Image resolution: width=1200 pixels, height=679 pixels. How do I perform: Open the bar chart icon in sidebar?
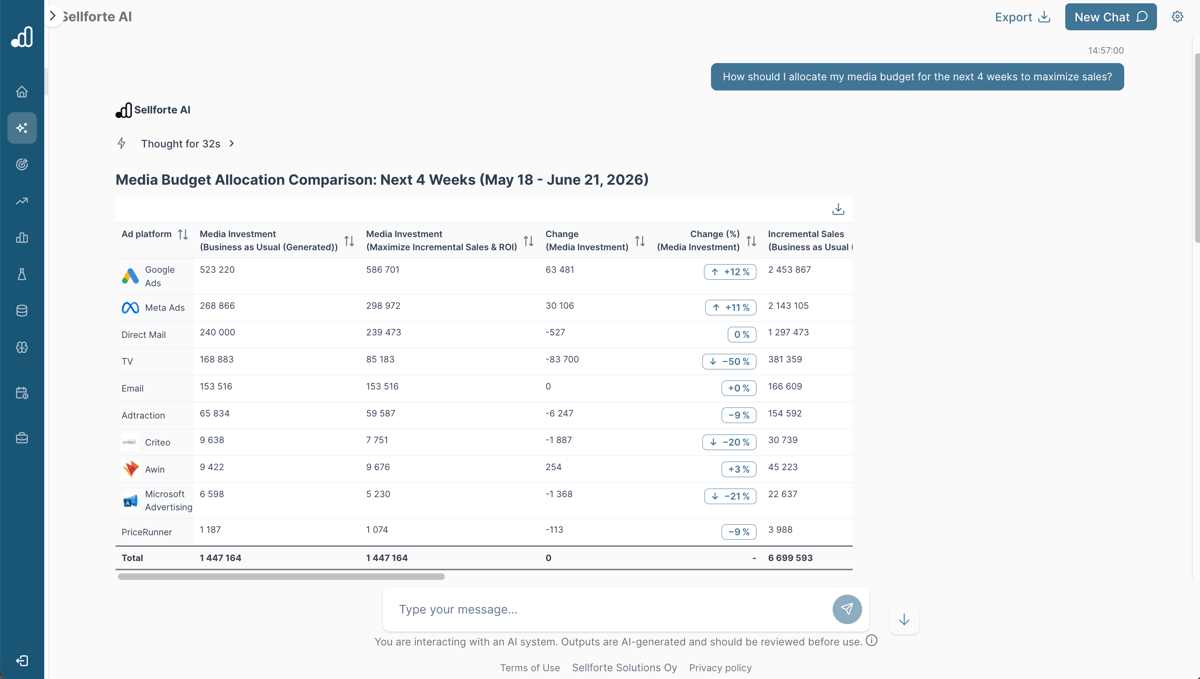tap(22, 238)
